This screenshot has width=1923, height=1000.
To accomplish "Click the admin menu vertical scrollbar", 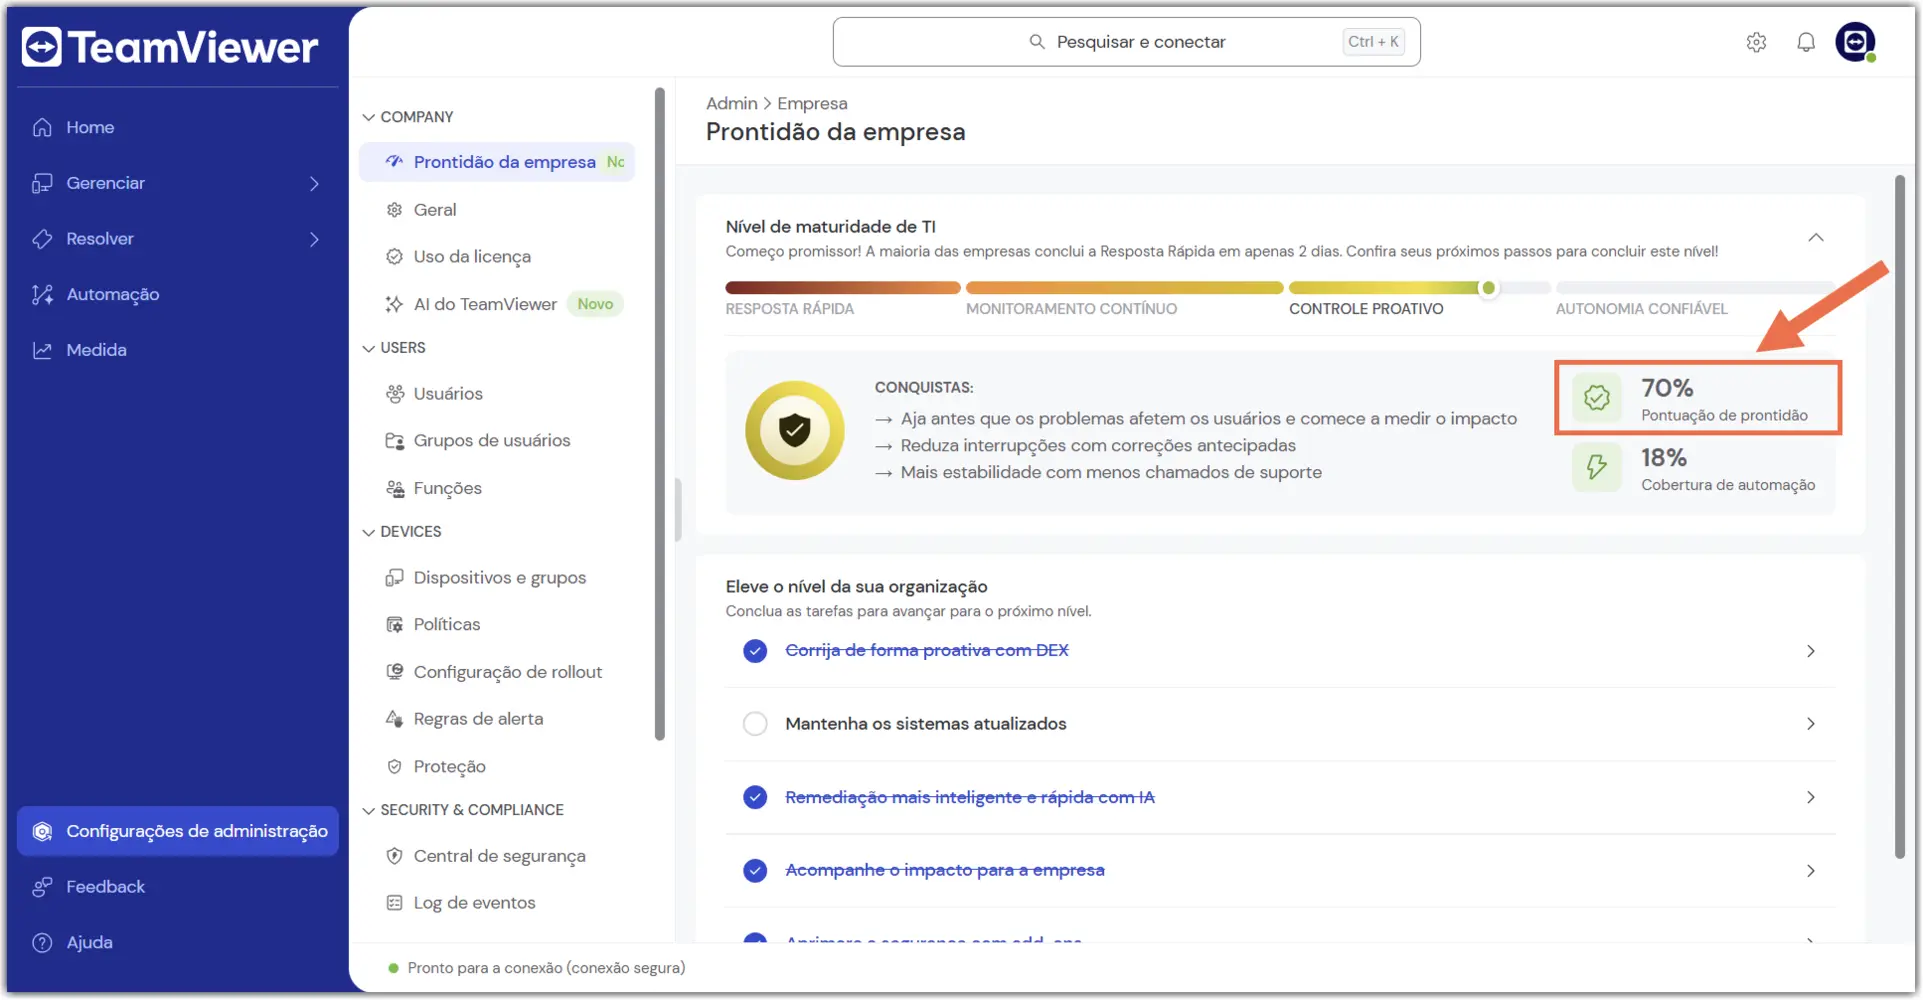I will pos(659,414).
